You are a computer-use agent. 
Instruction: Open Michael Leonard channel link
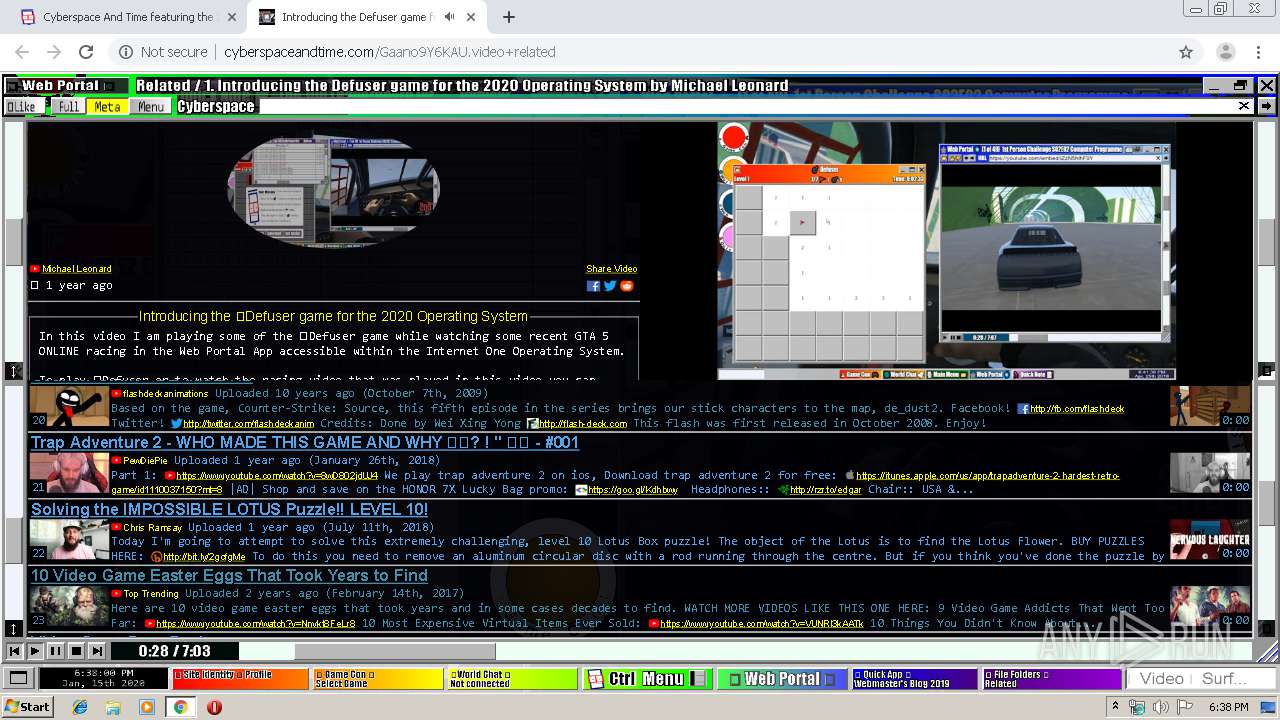coord(77,269)
